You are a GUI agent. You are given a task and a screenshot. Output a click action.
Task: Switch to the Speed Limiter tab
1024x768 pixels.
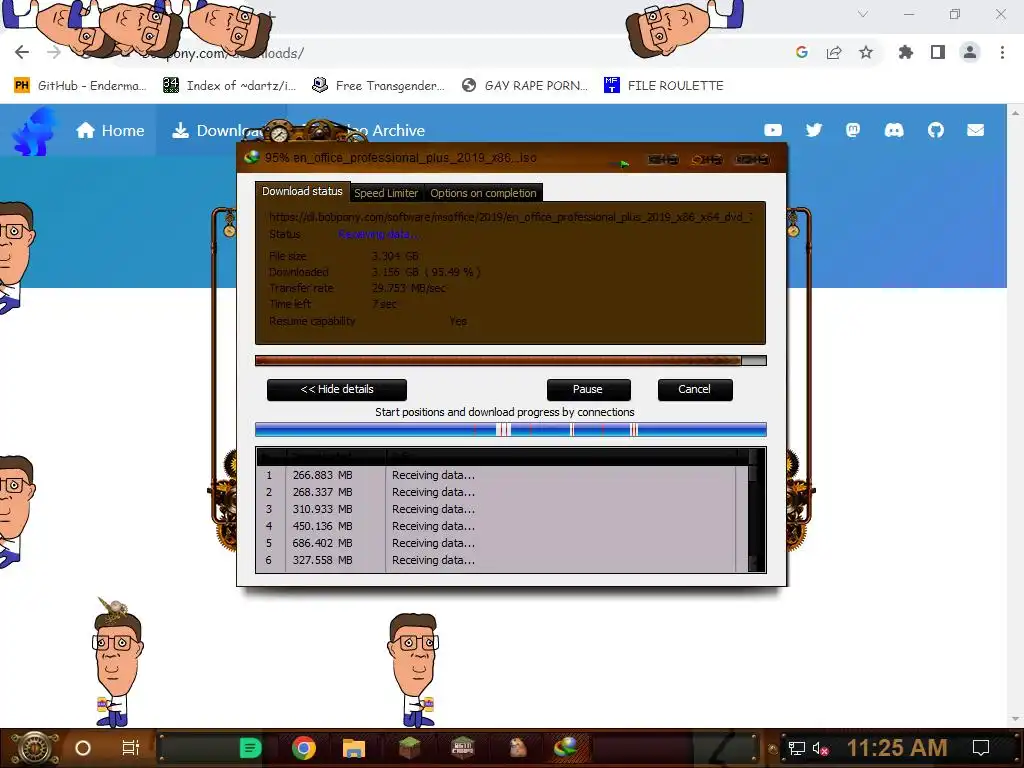(386, 193)
